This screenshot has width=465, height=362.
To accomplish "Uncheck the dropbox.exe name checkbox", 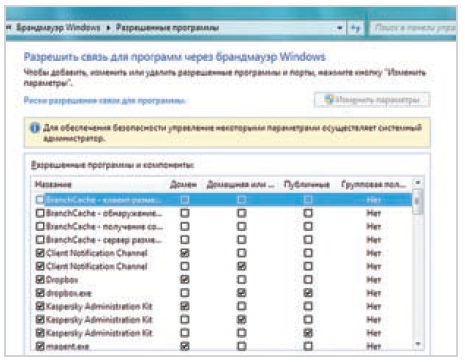I will click(x=40, y=293).
